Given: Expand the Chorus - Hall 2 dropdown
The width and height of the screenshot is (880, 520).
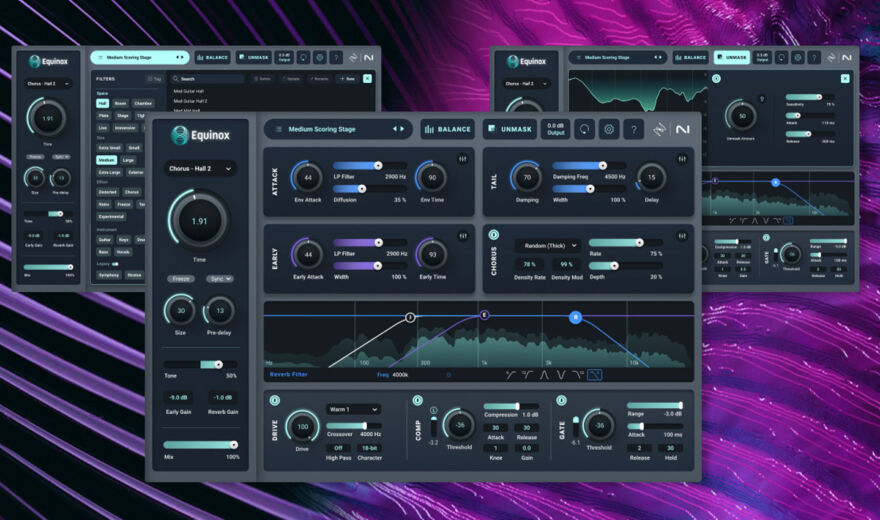Looking at the screenshot, I should 200,169.
